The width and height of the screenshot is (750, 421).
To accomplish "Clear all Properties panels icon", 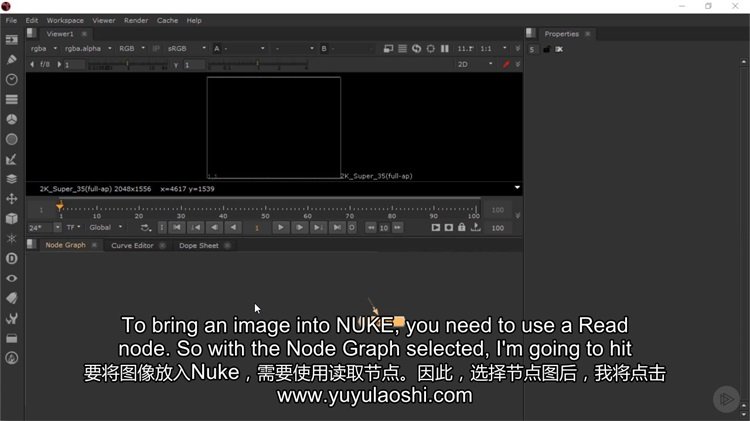I will [x=559, y=49].
